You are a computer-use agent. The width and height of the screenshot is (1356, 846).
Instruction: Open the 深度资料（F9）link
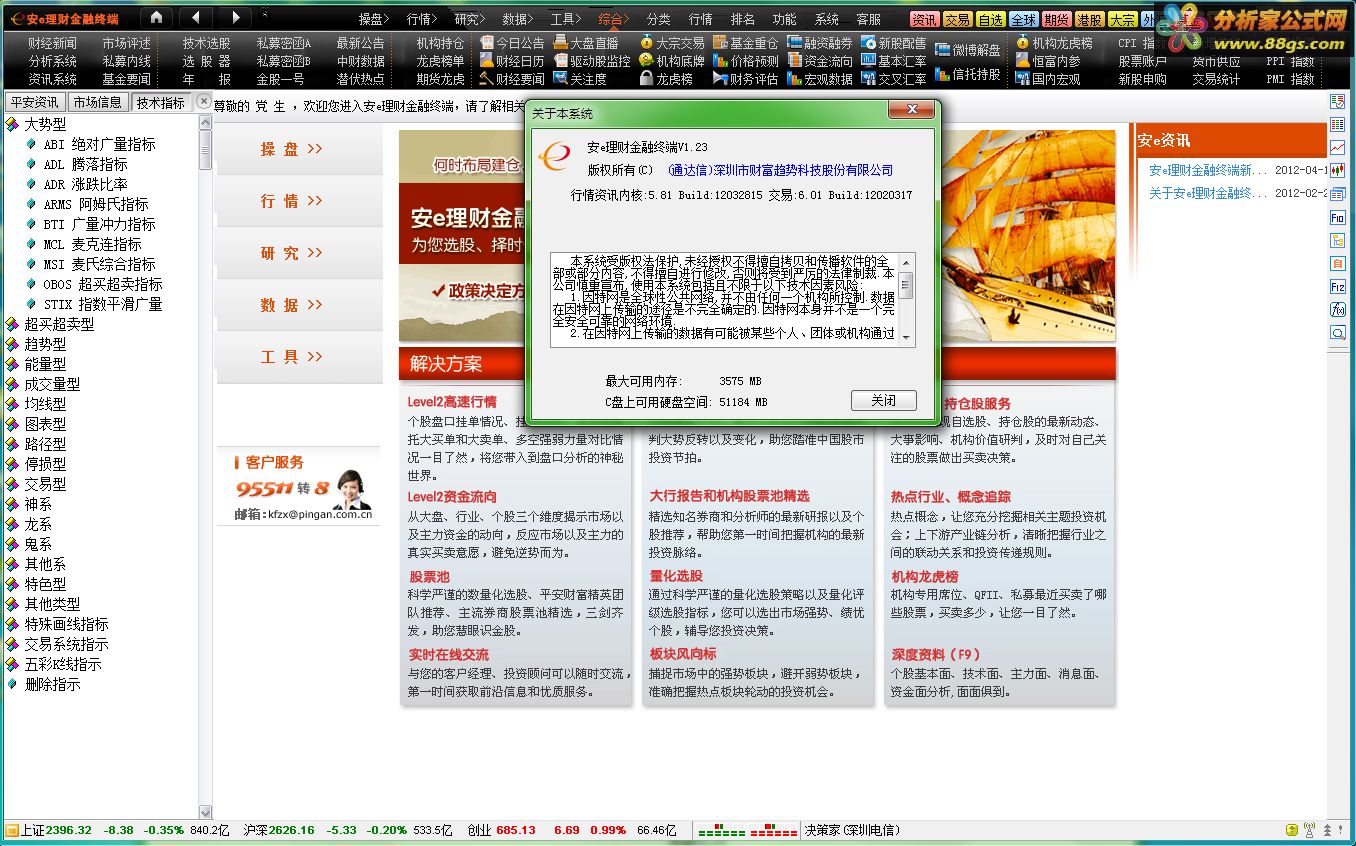click(x=936, y=655)
